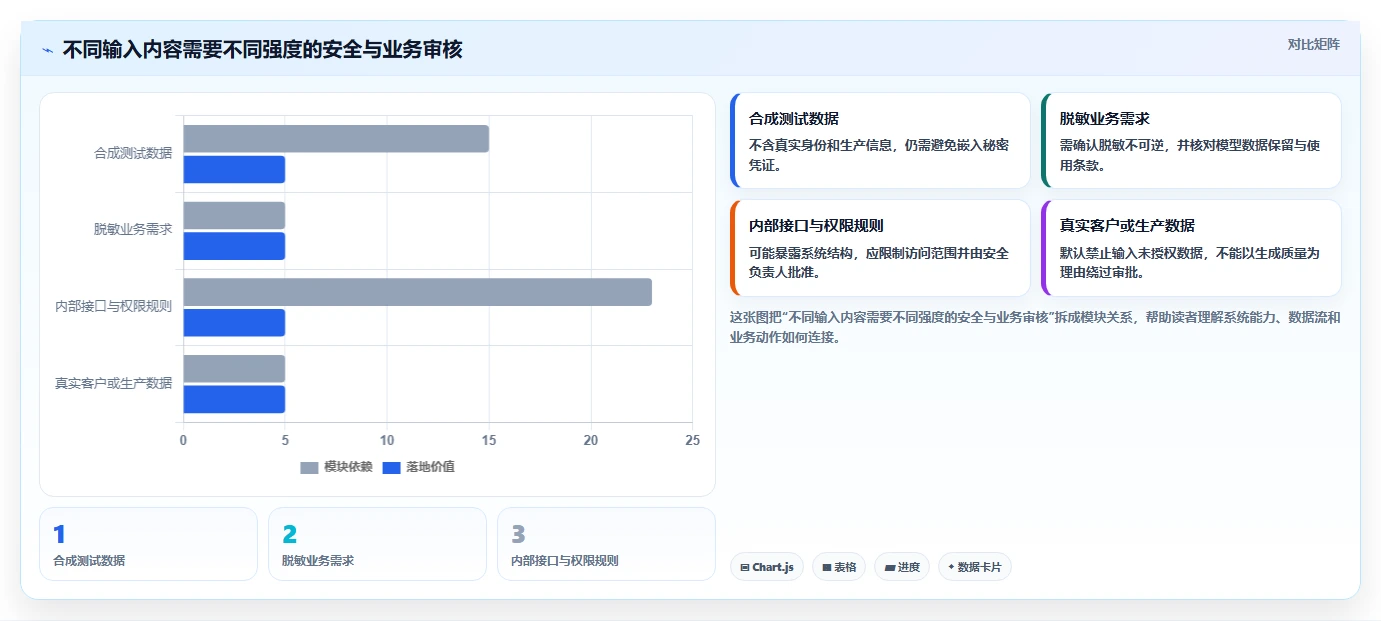Click the blue bar for 内部接口与权限规则
Image resolution: width=1381 pixels, height=621 pixels.
tap(234, 323)
